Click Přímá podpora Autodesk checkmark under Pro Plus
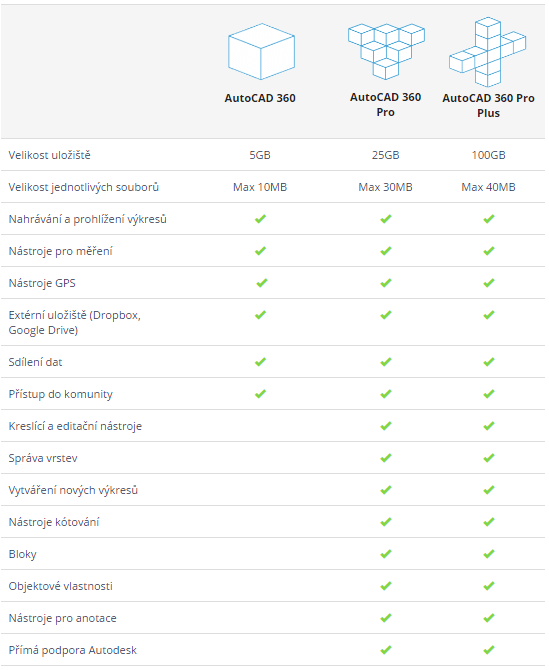 (x=489, y=650)
